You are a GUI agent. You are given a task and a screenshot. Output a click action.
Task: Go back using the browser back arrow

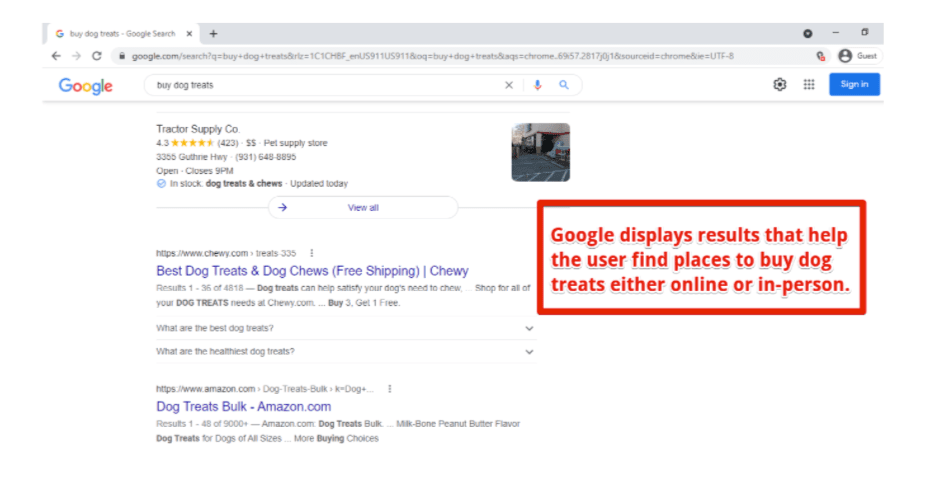point(56,56)
